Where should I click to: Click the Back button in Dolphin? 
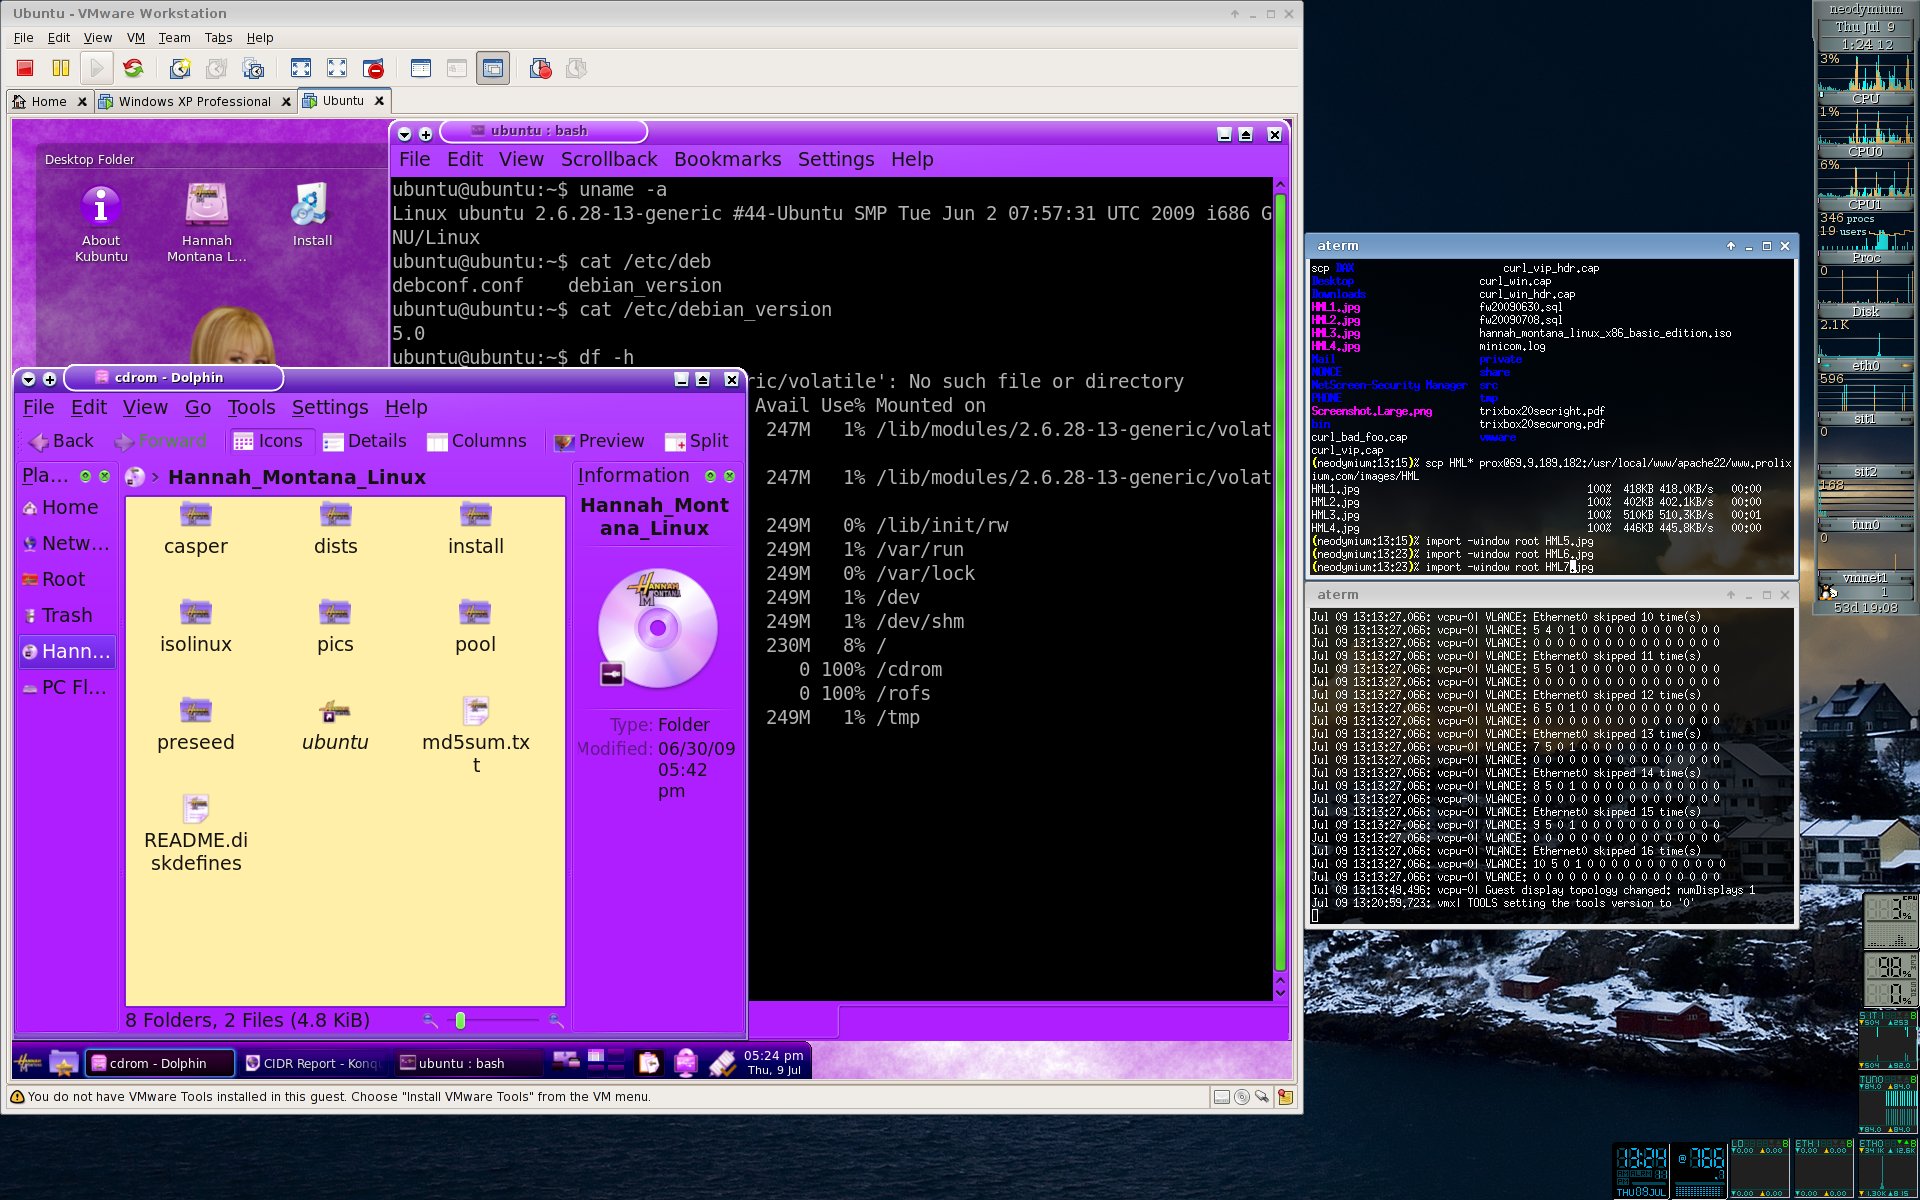(61, 441)
